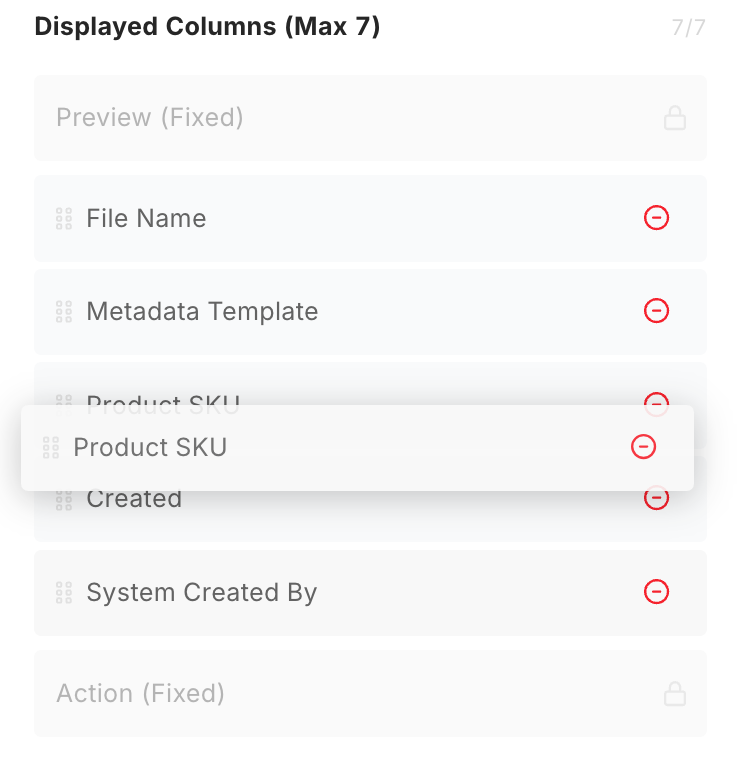
Task: Click the lock icon on Preview (Fixed)
Action: click(675, 119)
